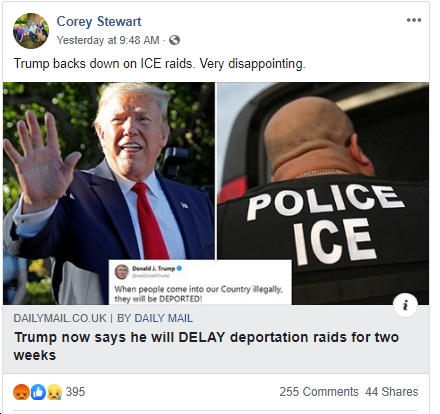Click the info 'i' icon on article
Image resolution: width=440 pixels, height=414 pixels.
[x=405, y=305]
